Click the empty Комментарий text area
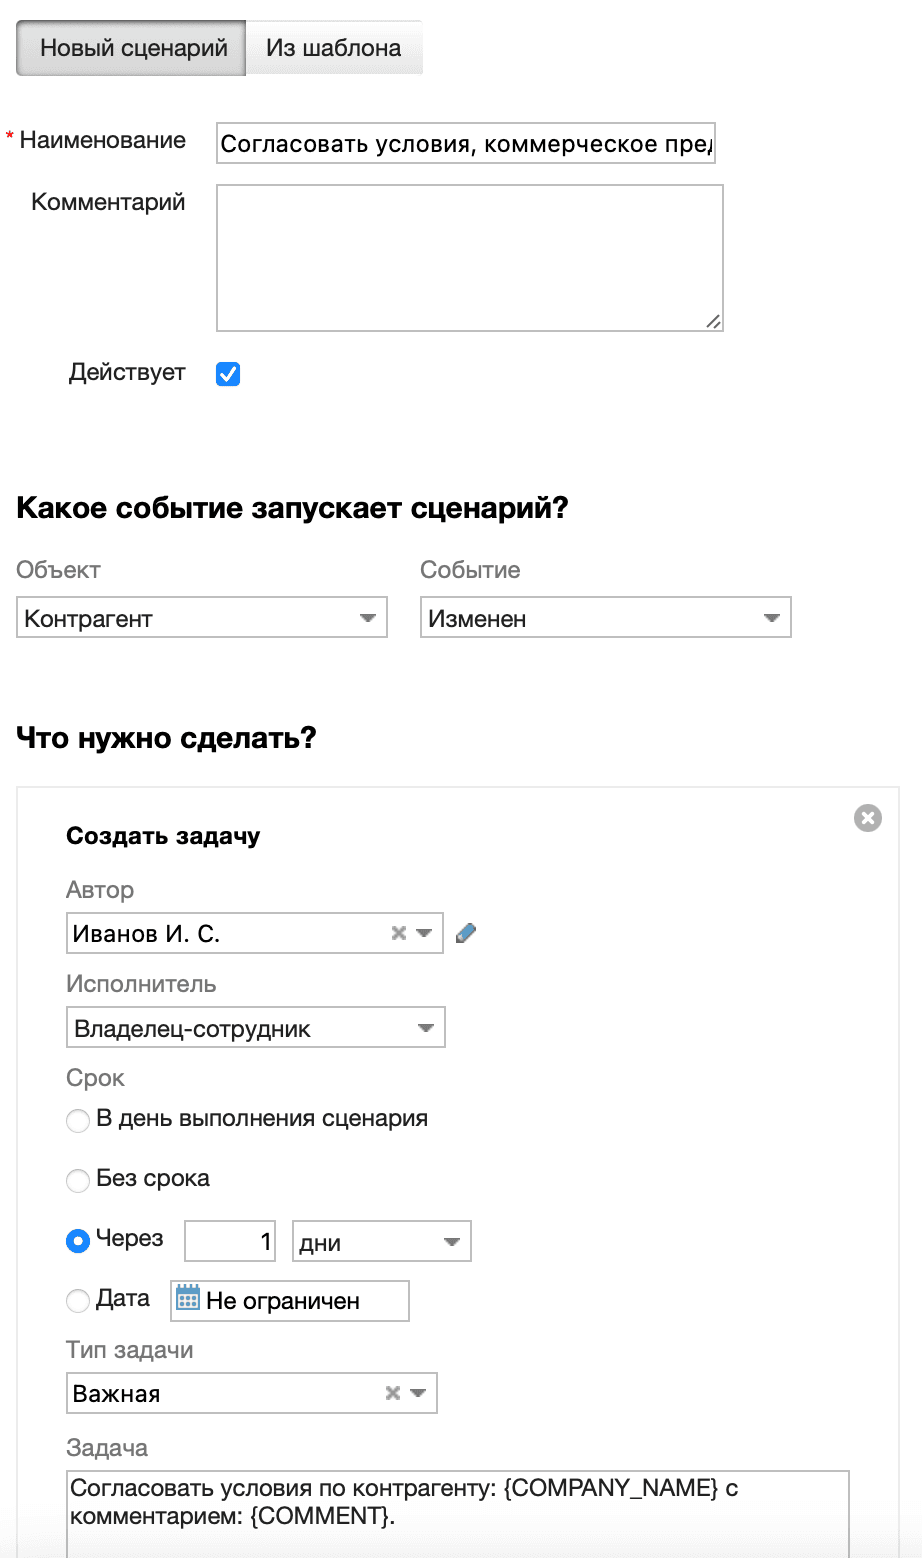The height and width of the screenshot is (1558, 922). click(x=469, y=255)
